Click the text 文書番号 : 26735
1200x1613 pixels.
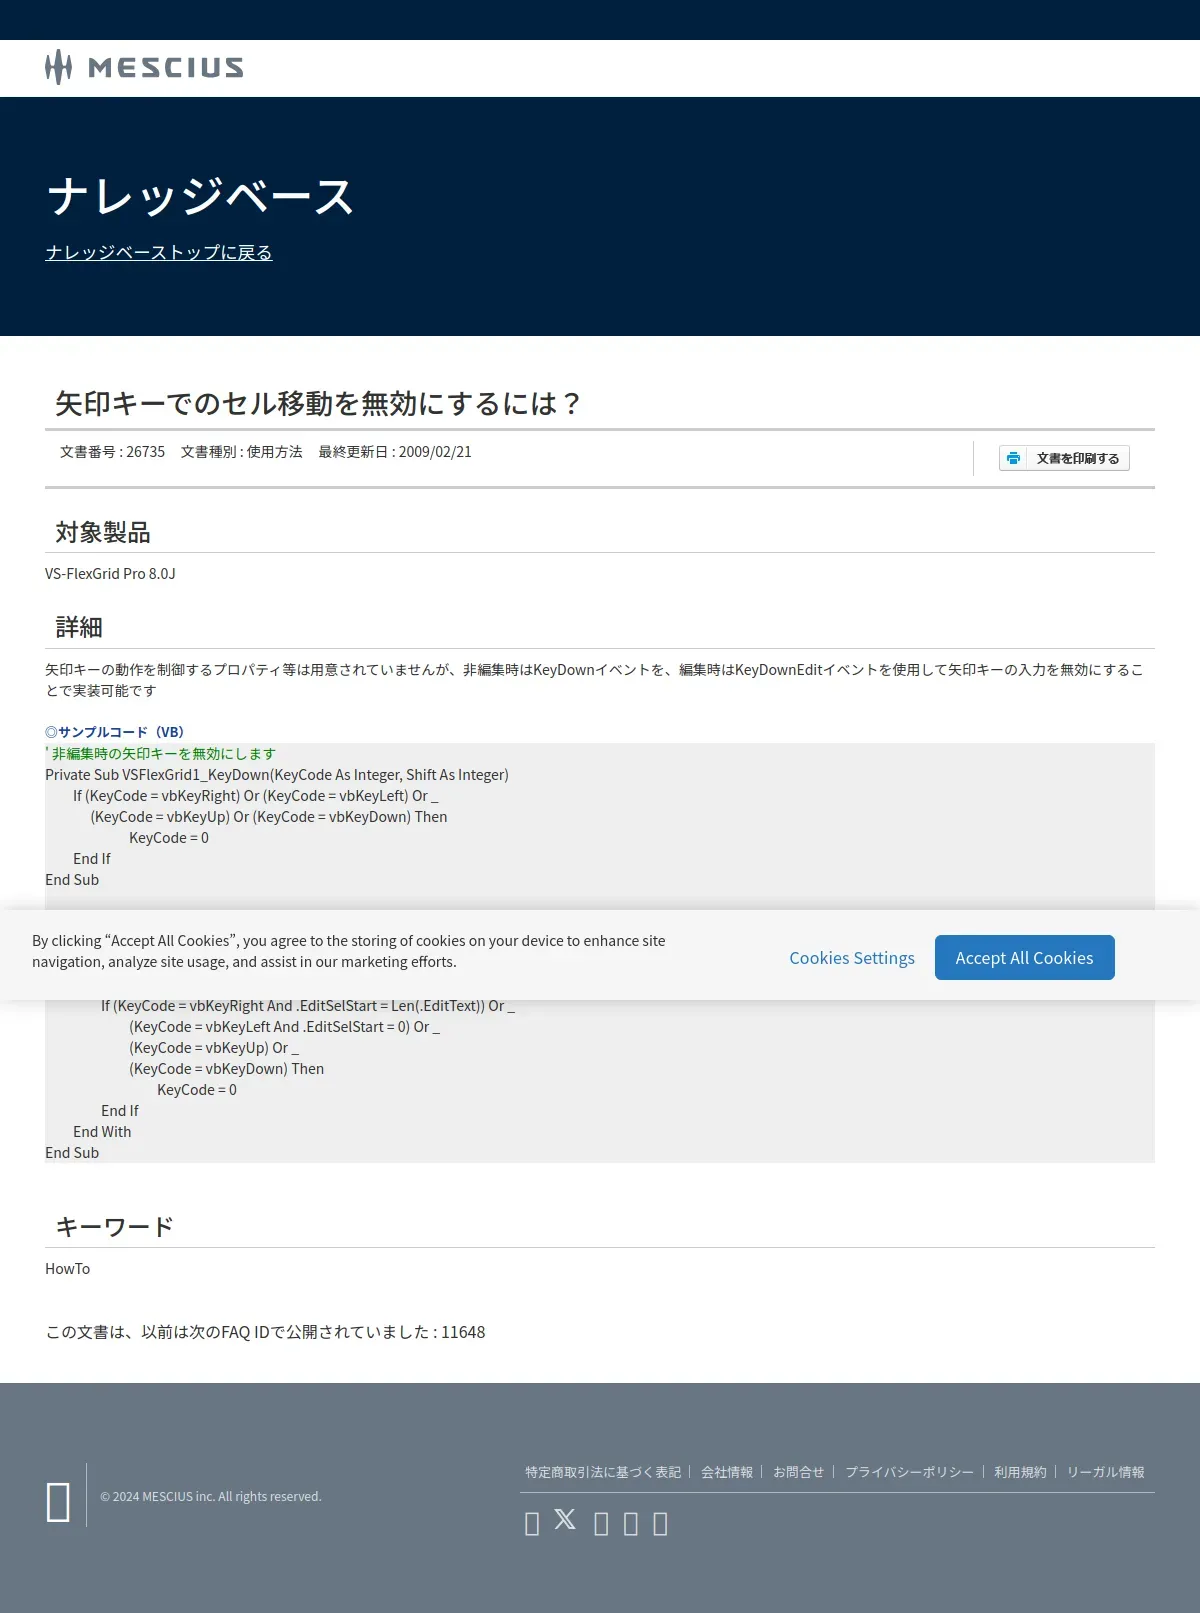click(112, 452)
